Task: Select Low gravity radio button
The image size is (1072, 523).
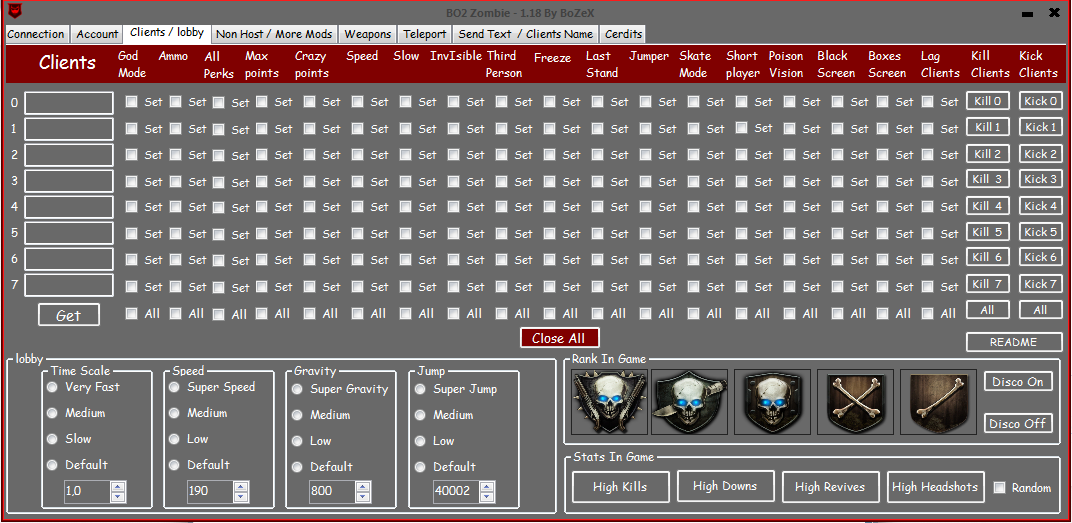Action: (x=297, y=441)
